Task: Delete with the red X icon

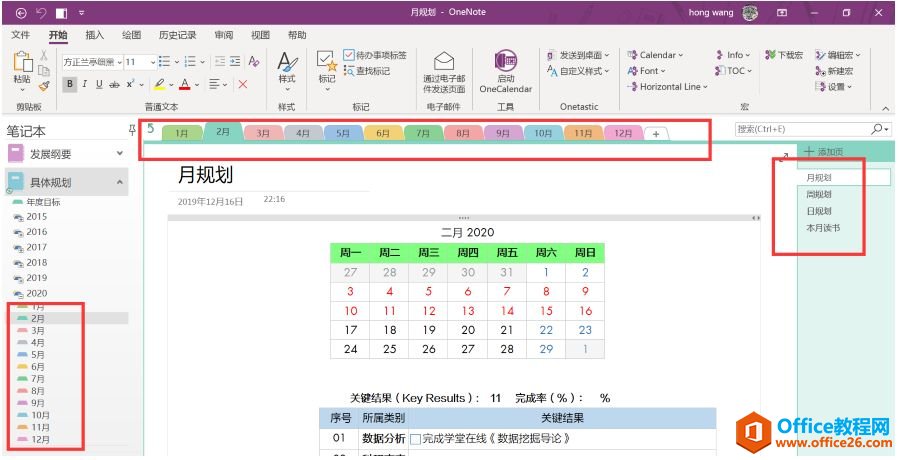Action: click(243, 84)
